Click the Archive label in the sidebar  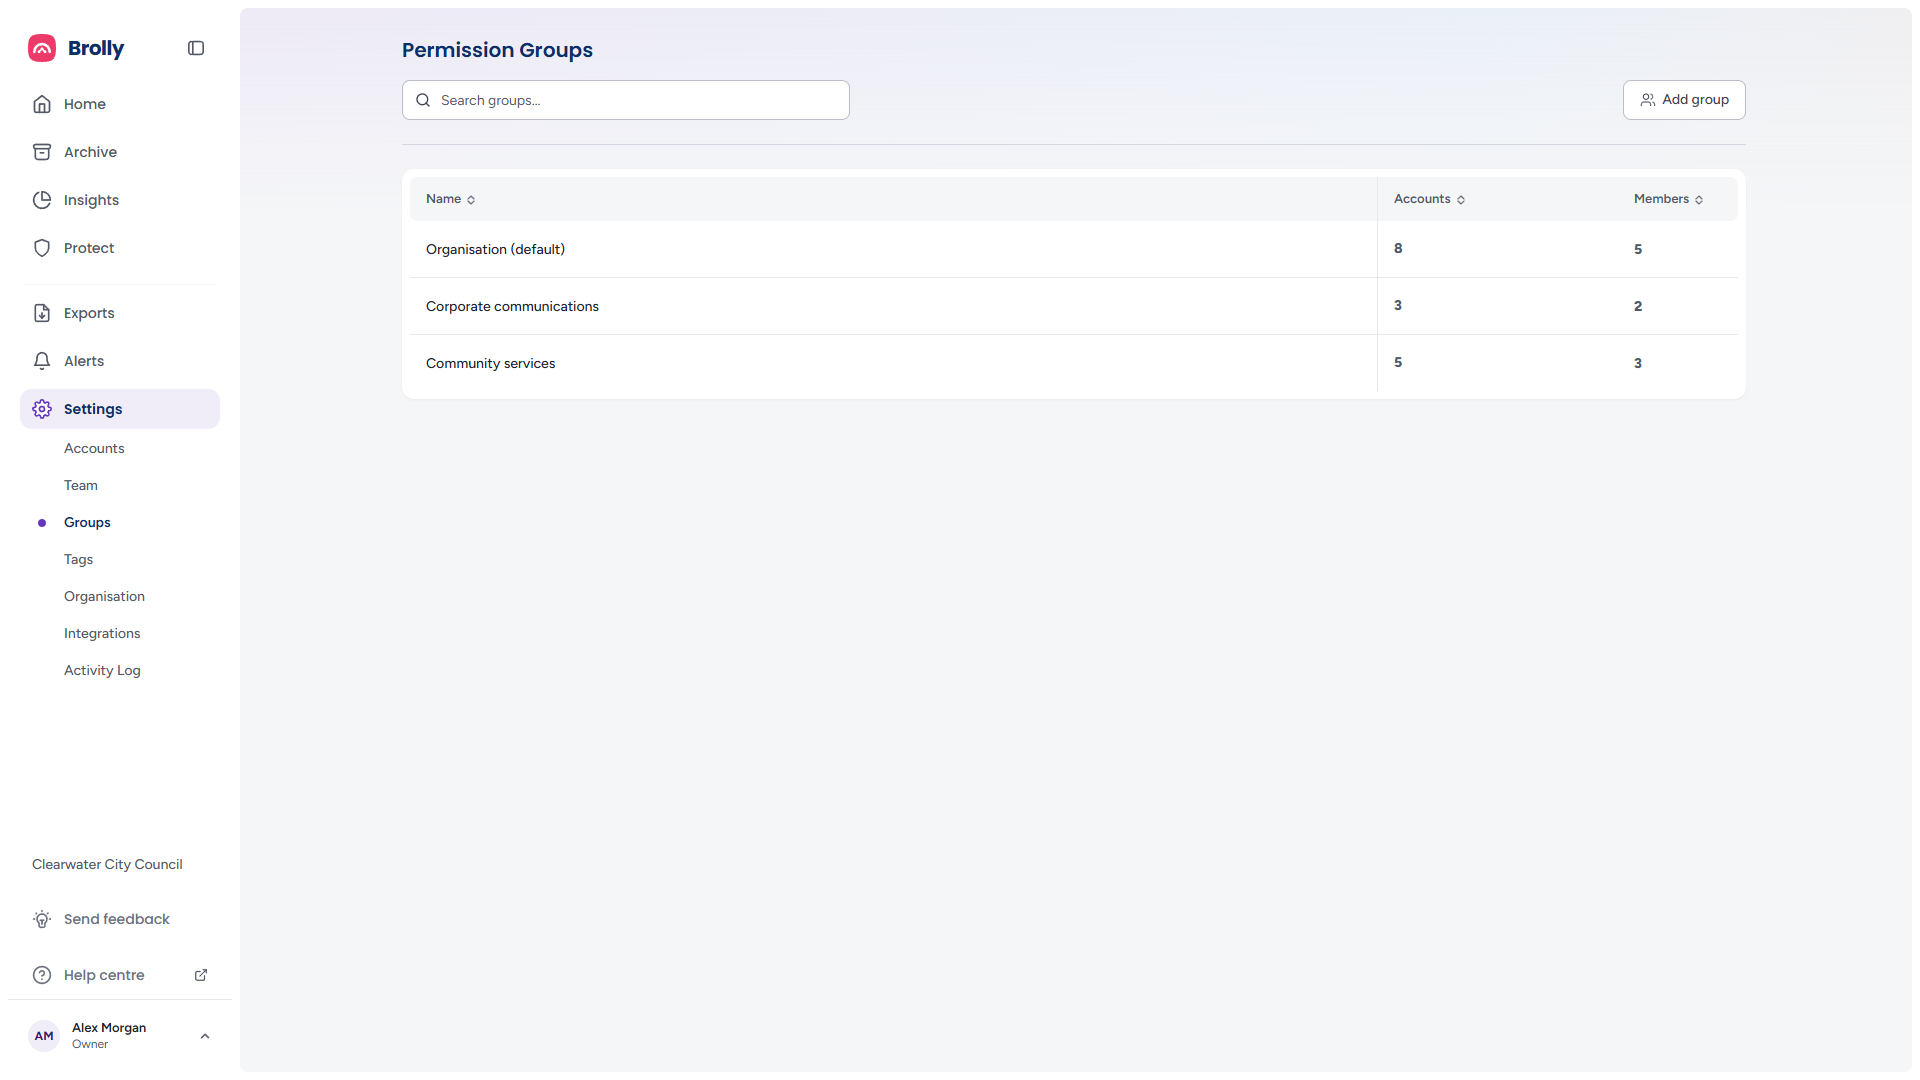pyautogui.click(x=90, y=152)
